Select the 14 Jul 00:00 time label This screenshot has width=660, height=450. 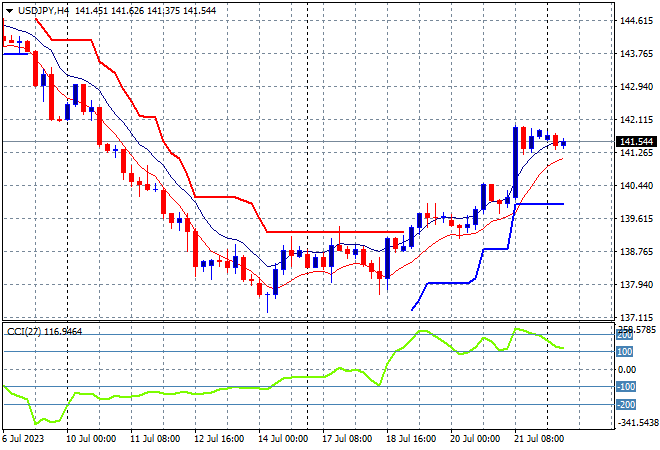tap(283, 439)
